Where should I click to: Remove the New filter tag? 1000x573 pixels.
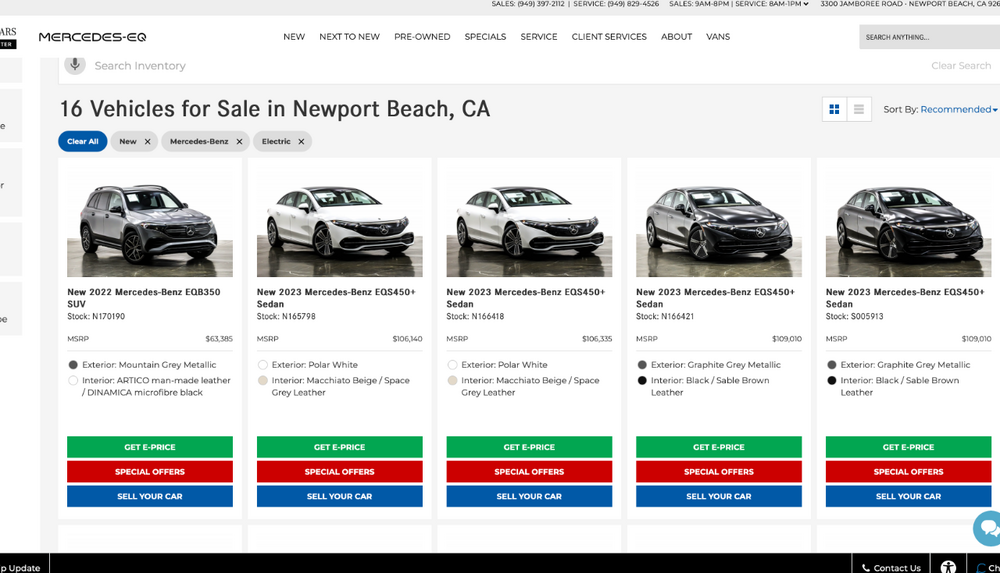(147, 142)
